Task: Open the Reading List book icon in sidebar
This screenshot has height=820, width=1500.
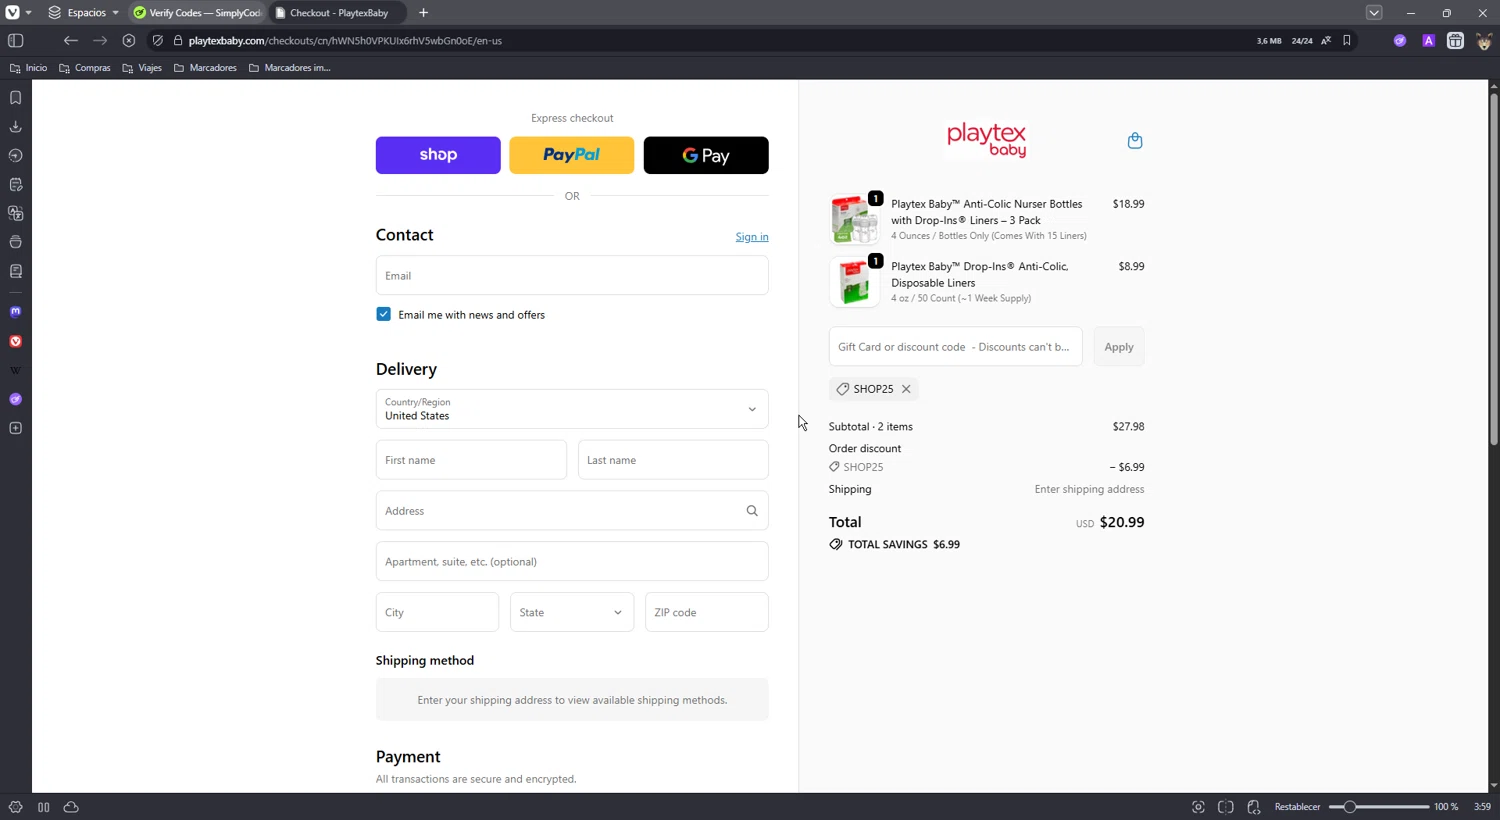Action: click(x=15, y=271)
